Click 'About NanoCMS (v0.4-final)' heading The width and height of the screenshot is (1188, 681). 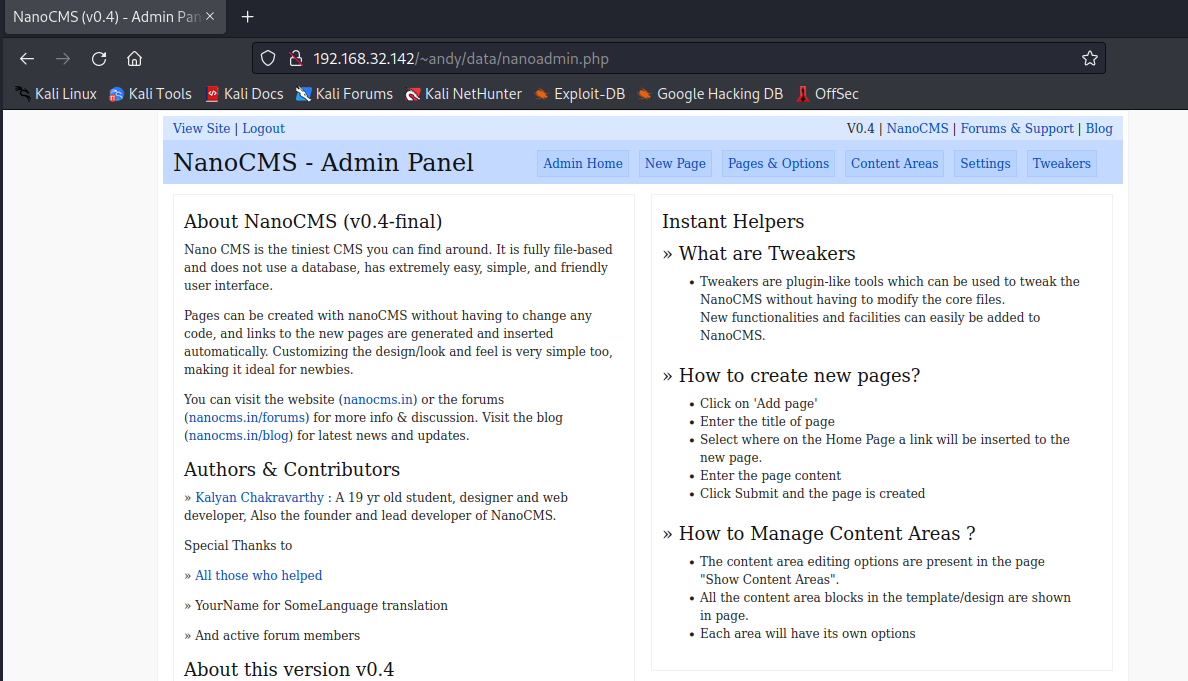point(313,221)
